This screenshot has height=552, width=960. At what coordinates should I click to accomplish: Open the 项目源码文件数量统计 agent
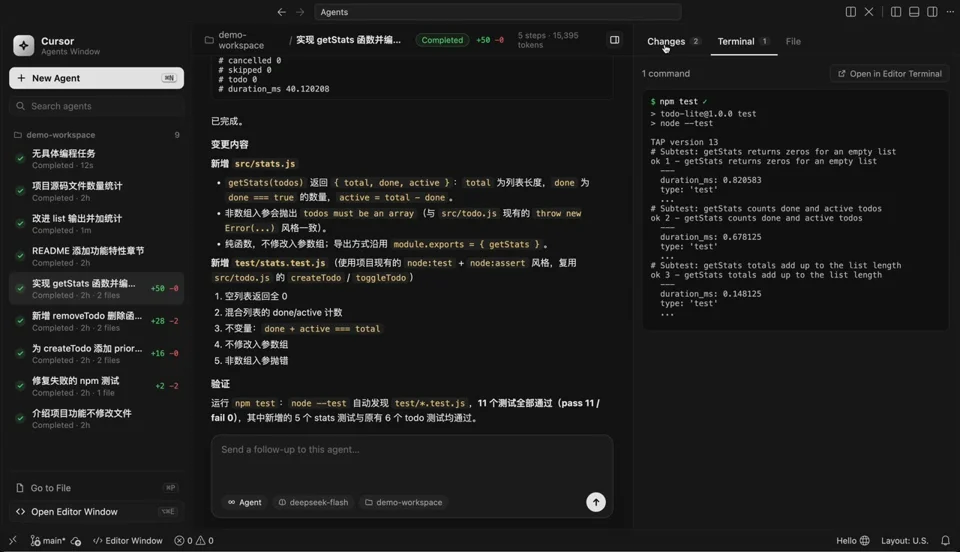[x=96, y=191]
